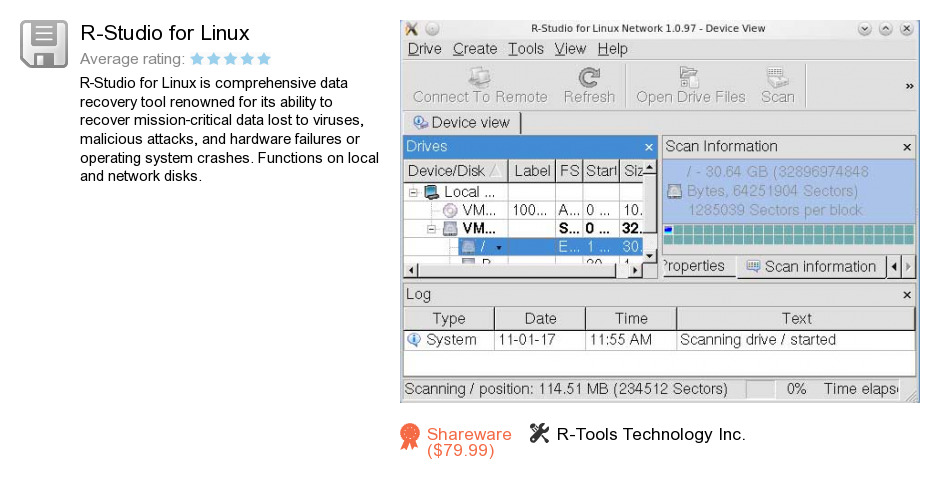Click the tab scroll right arrow
This screenshot has height=486, width=940.
point(908,267)
